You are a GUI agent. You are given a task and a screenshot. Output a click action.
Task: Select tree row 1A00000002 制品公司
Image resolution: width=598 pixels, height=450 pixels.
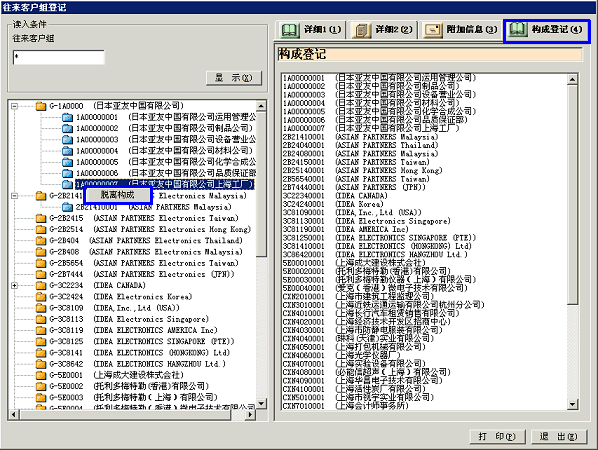pyautogui.click(x=164, y=128)
